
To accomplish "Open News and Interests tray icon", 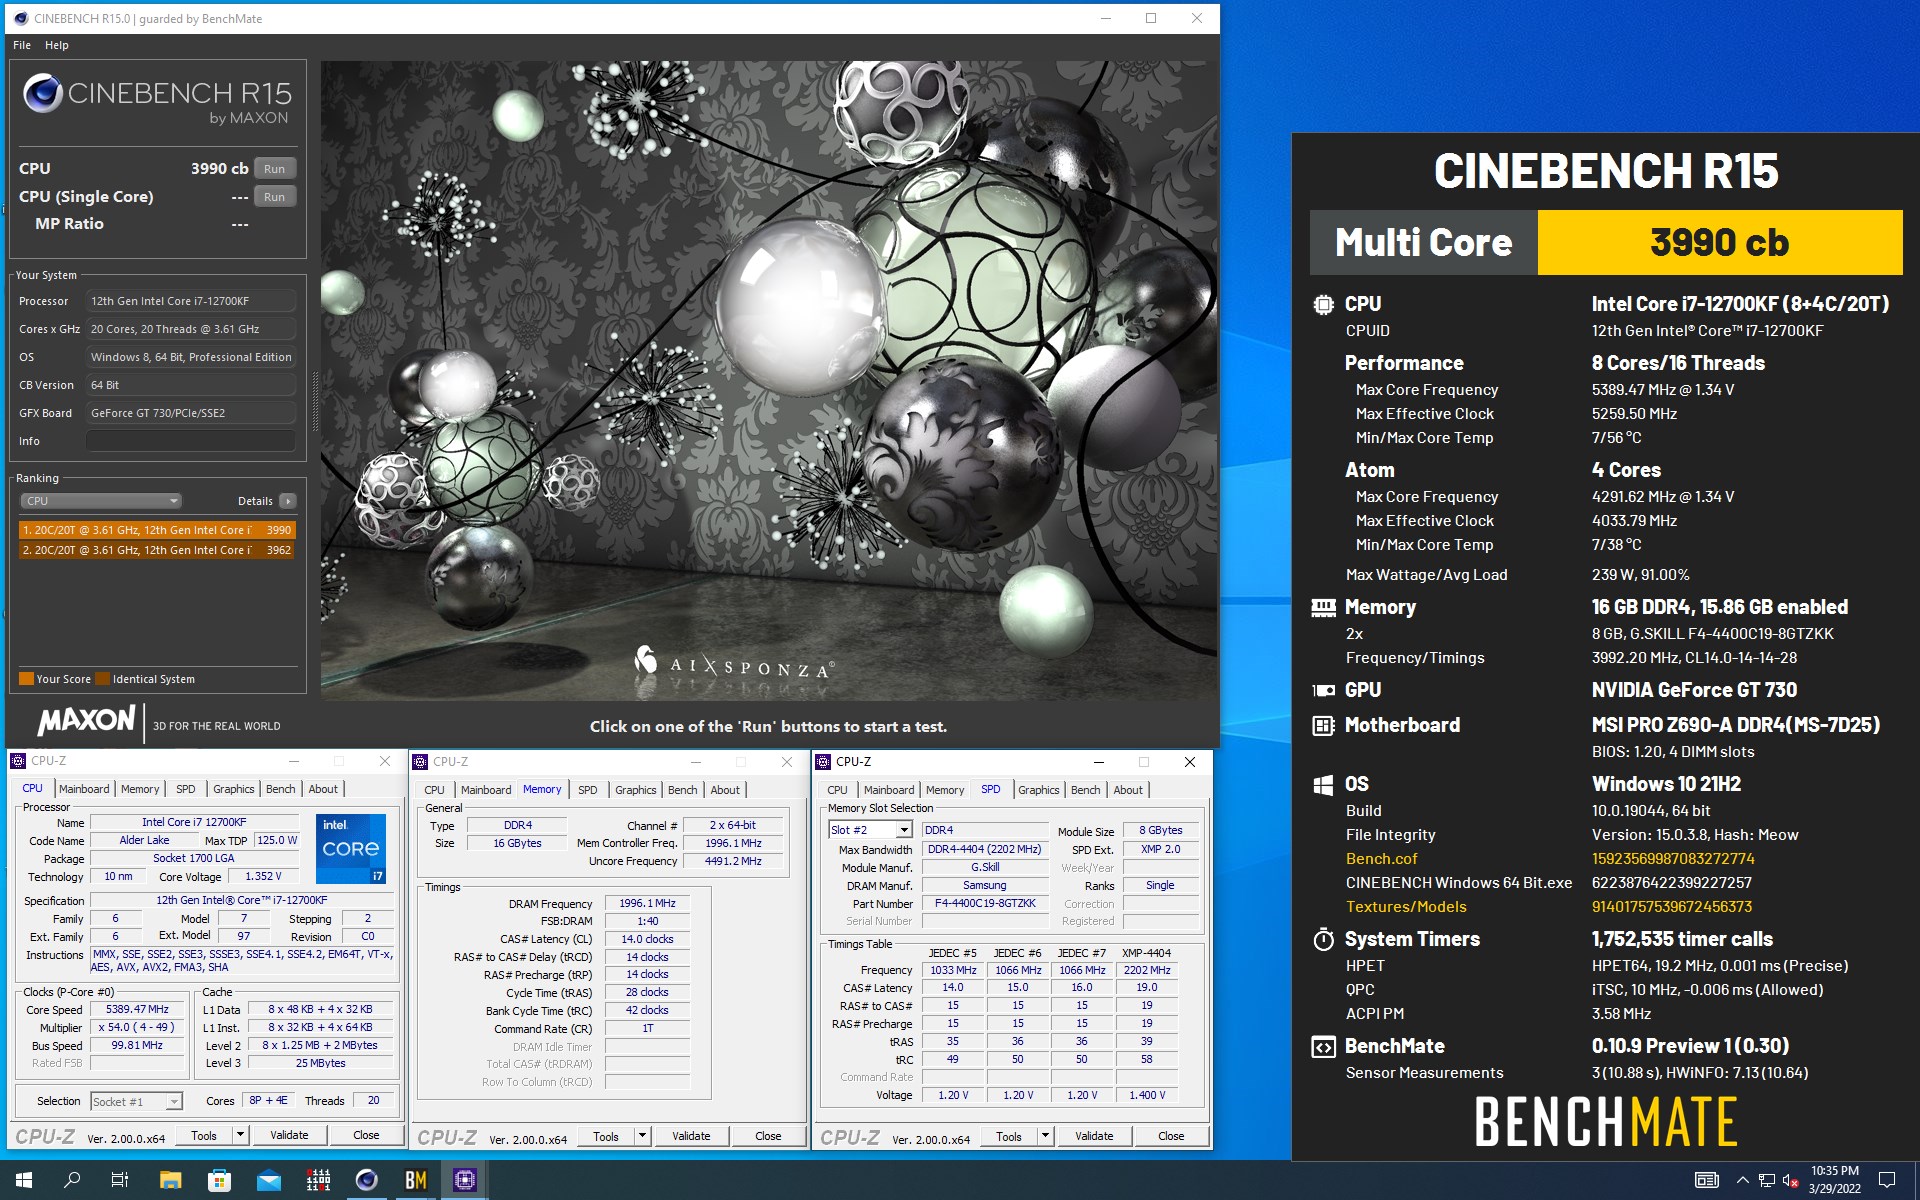I will point(1707,1180).
